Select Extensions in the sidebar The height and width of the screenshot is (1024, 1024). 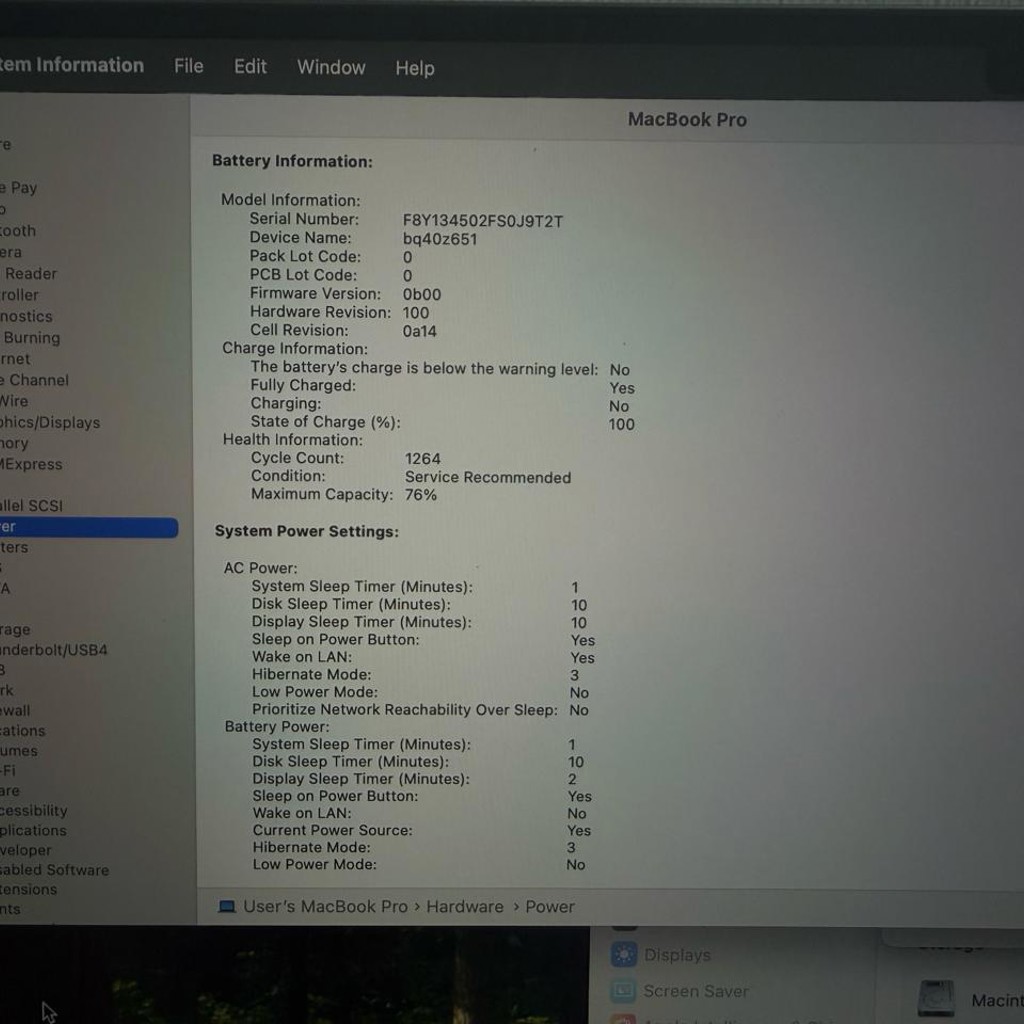(x=29, y=889)
